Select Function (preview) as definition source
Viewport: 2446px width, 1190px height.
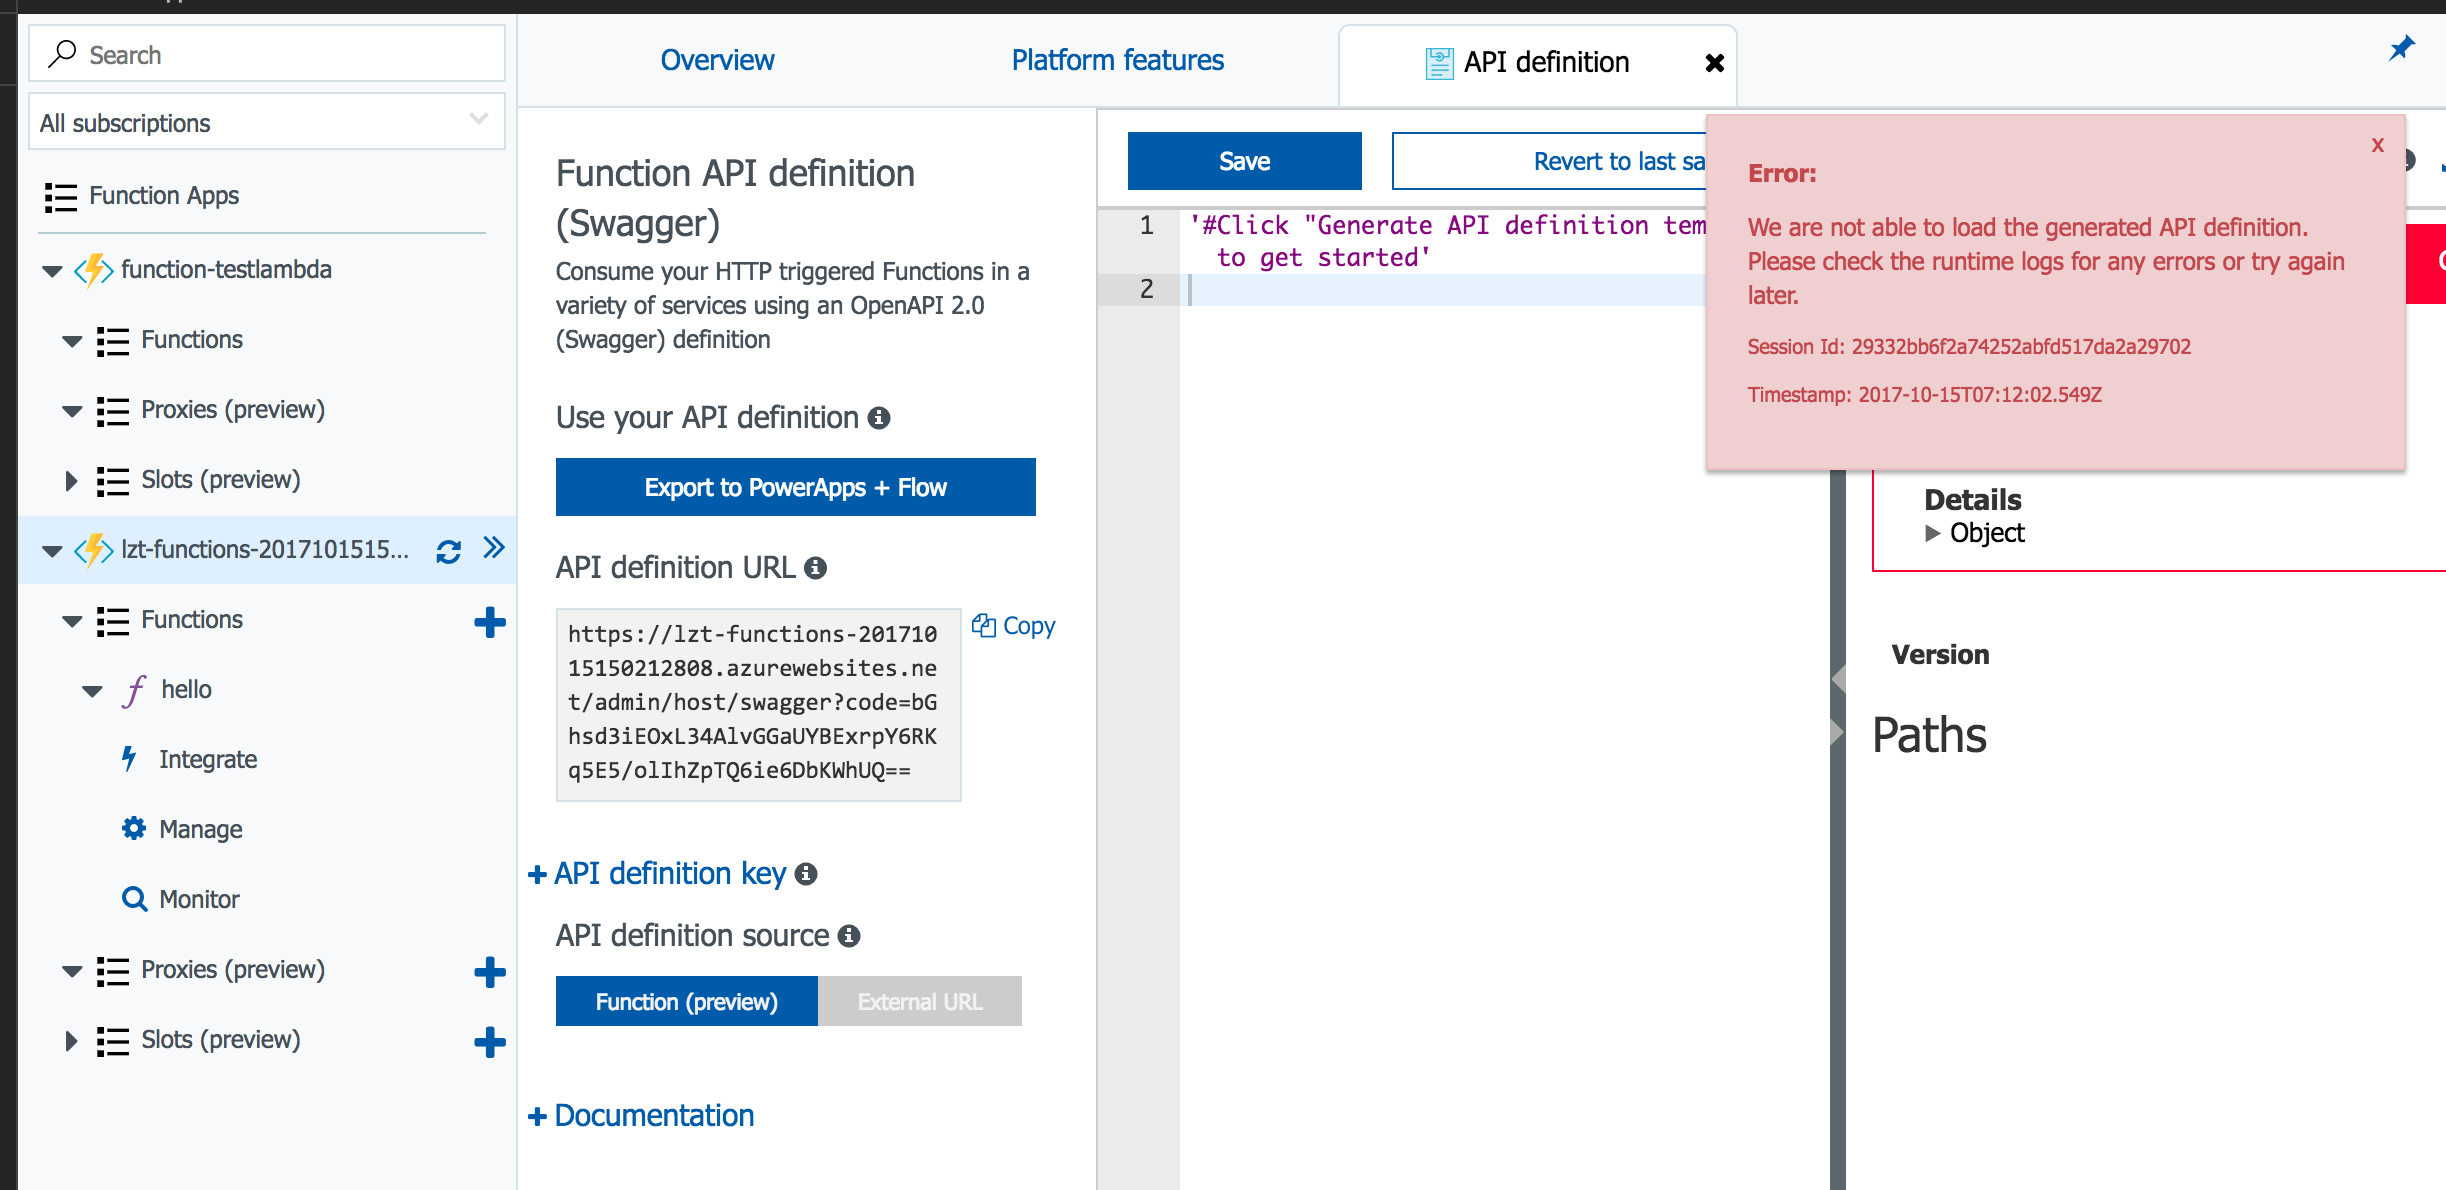tap(686, 1001)
